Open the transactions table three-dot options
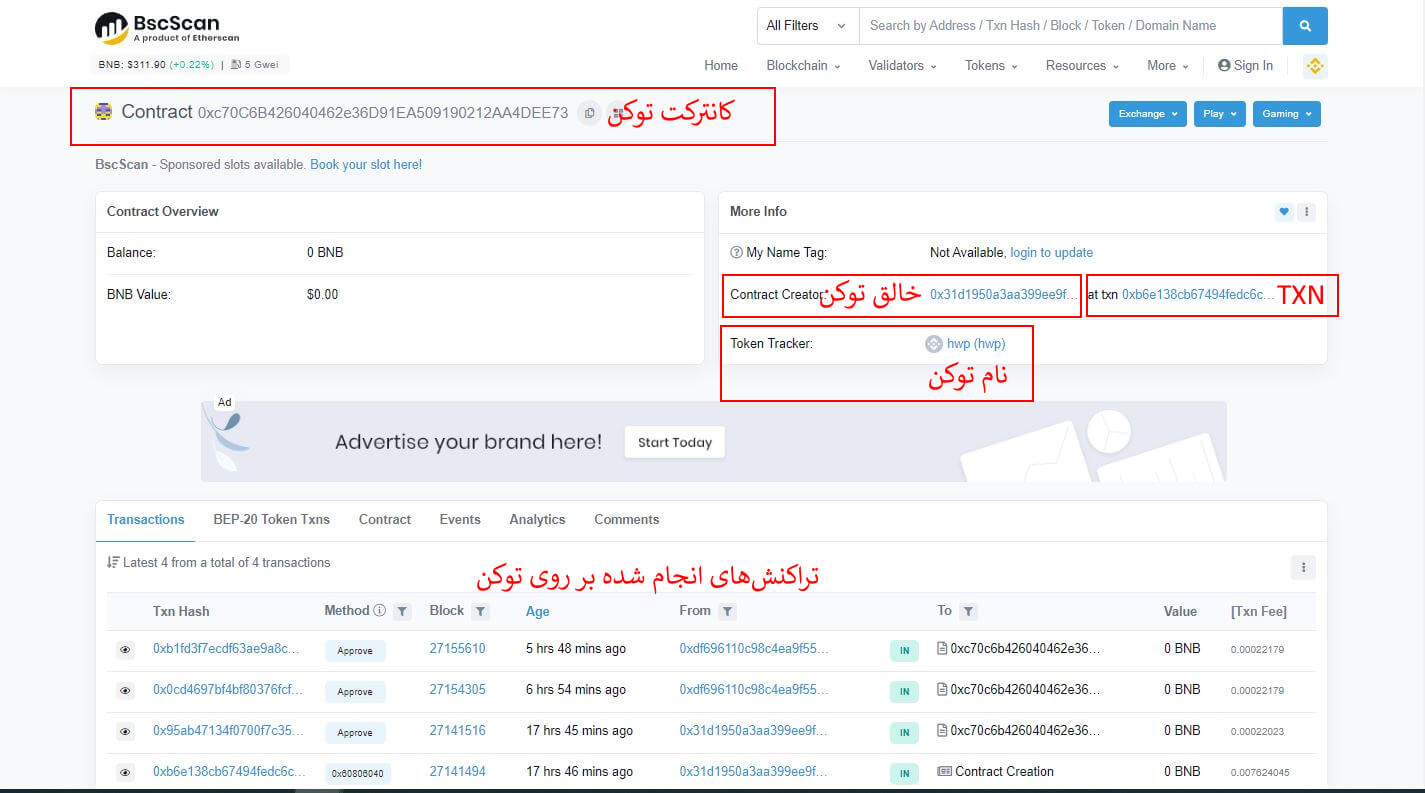Image resolution: width=1425 pixels, height=793 pixels. [1303, 567]
